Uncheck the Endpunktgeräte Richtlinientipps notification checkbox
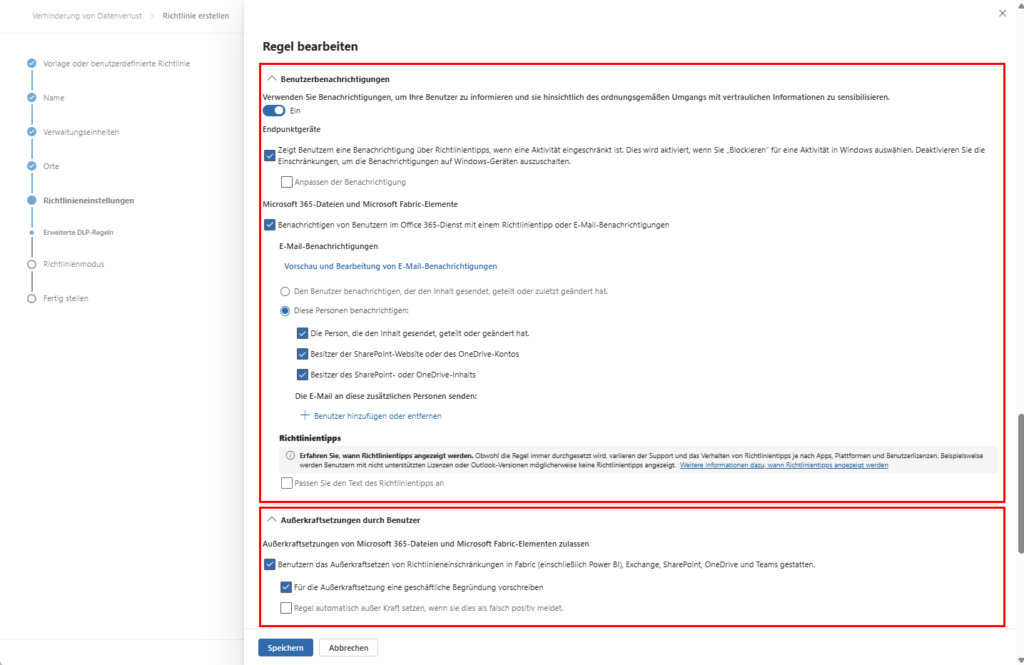This screenshot has width=1024, height=665. pyautogui.click(x=269, y=155)
